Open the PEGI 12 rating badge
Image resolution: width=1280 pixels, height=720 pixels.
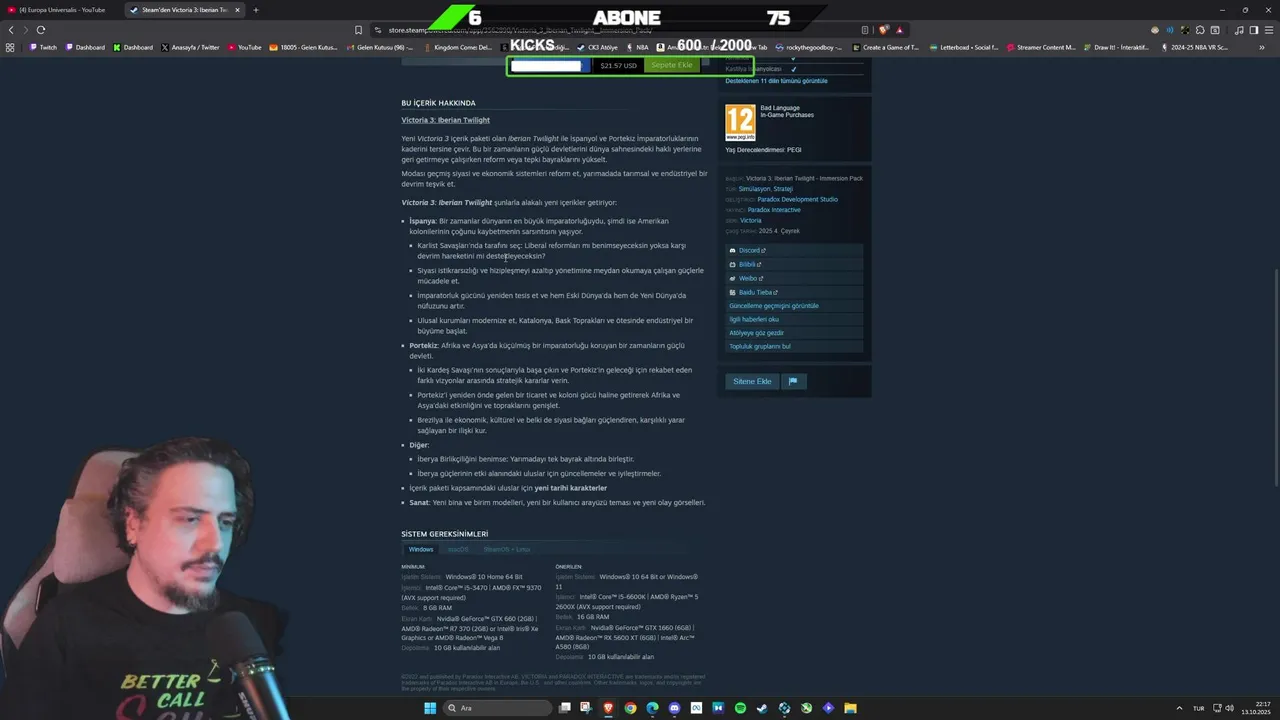click(x=740, y=123)
